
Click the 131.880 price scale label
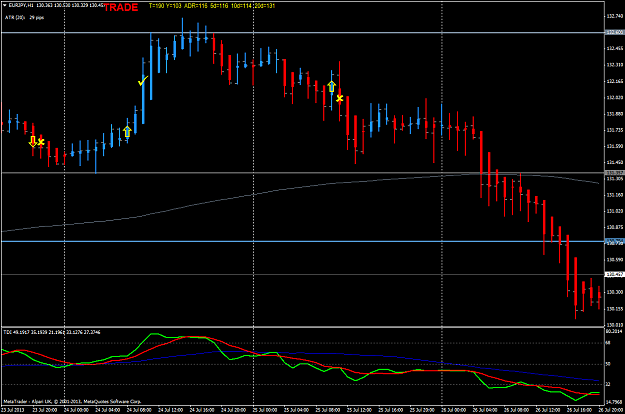point(615,114)
